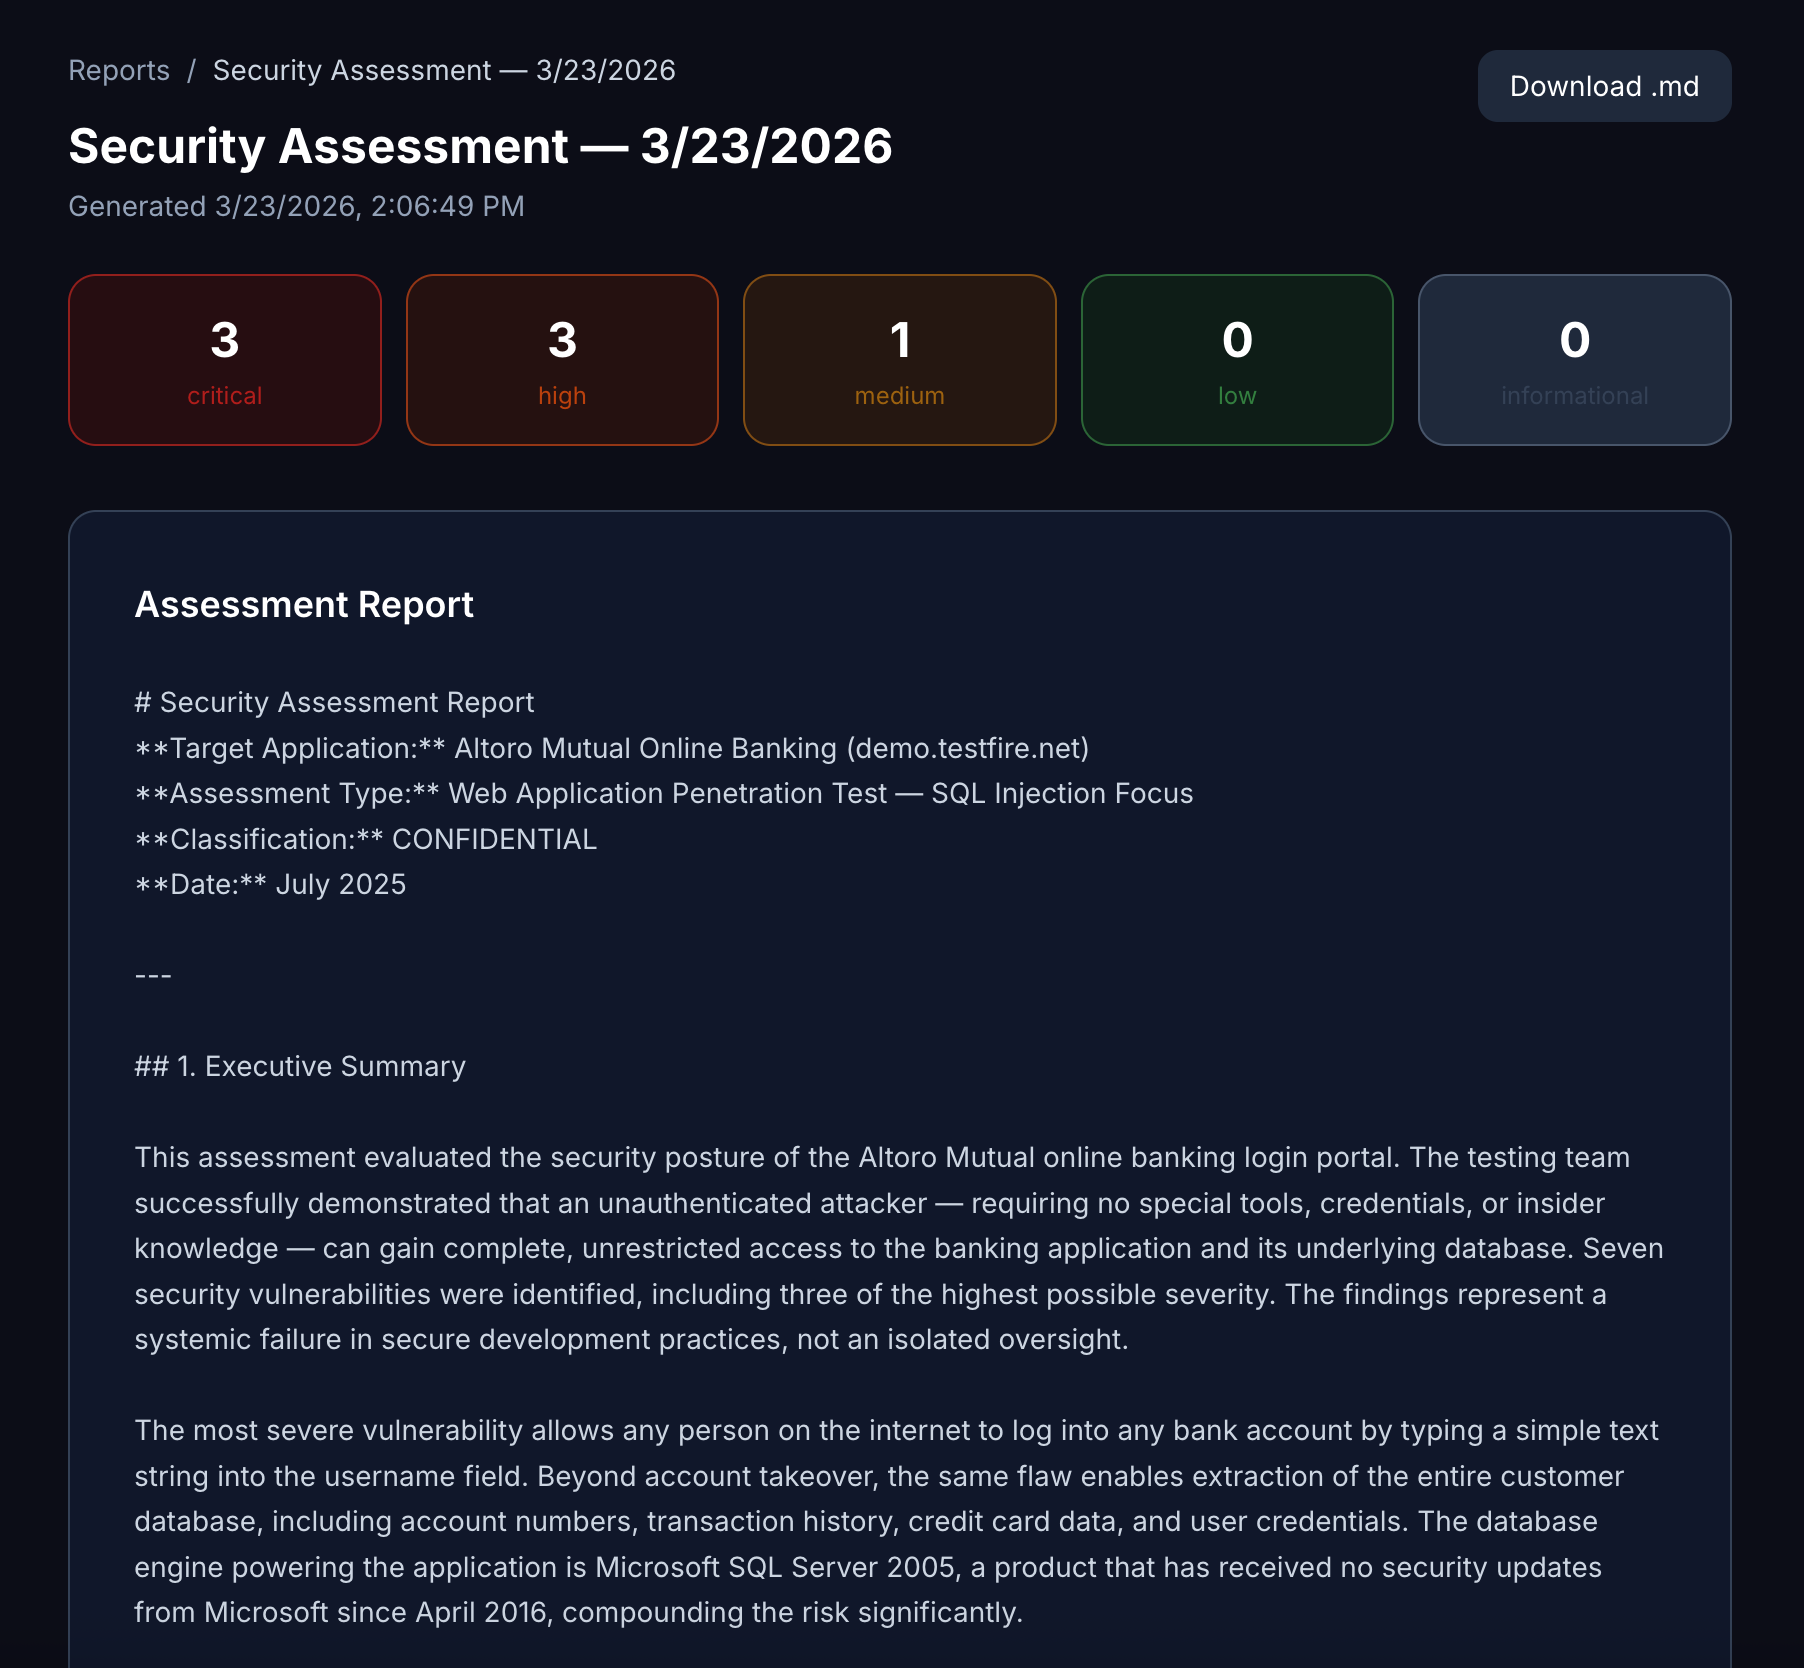Click the paragraph starting 'This assessment evaluated'
The image size is (1804, 1668).
point(899,1249)
